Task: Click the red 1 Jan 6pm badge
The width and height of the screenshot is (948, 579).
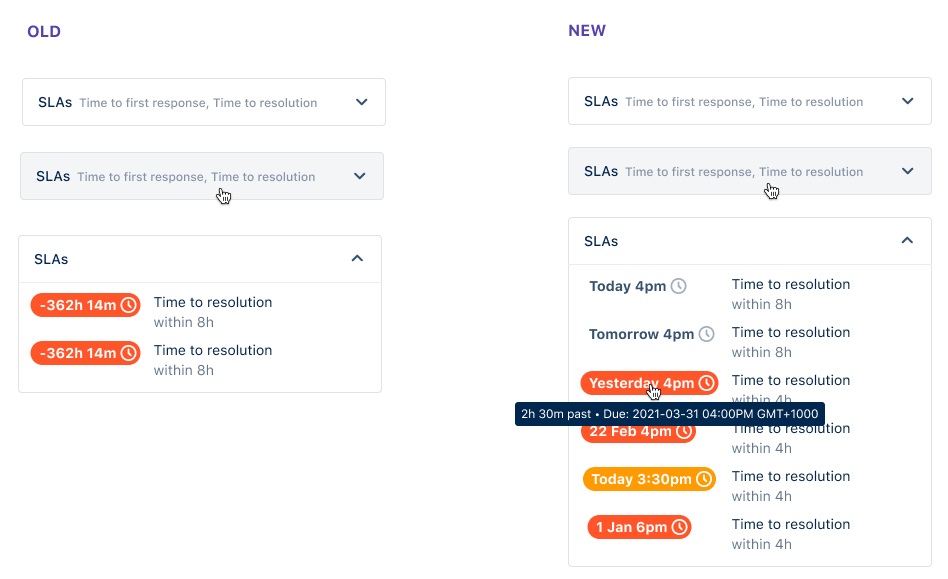Action: tap(640, 527)
